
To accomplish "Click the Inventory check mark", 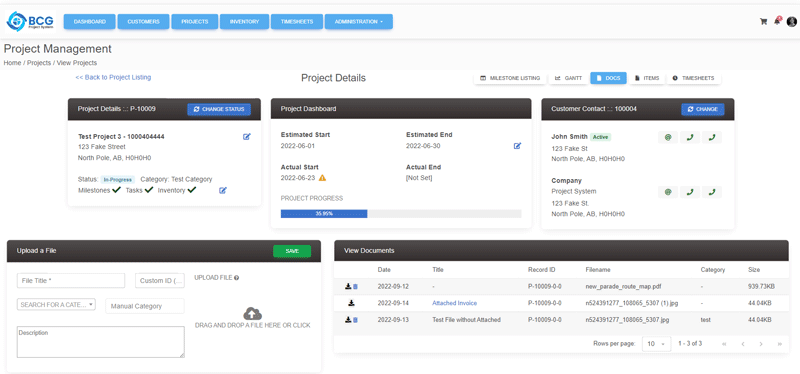I will coord(191,190).
